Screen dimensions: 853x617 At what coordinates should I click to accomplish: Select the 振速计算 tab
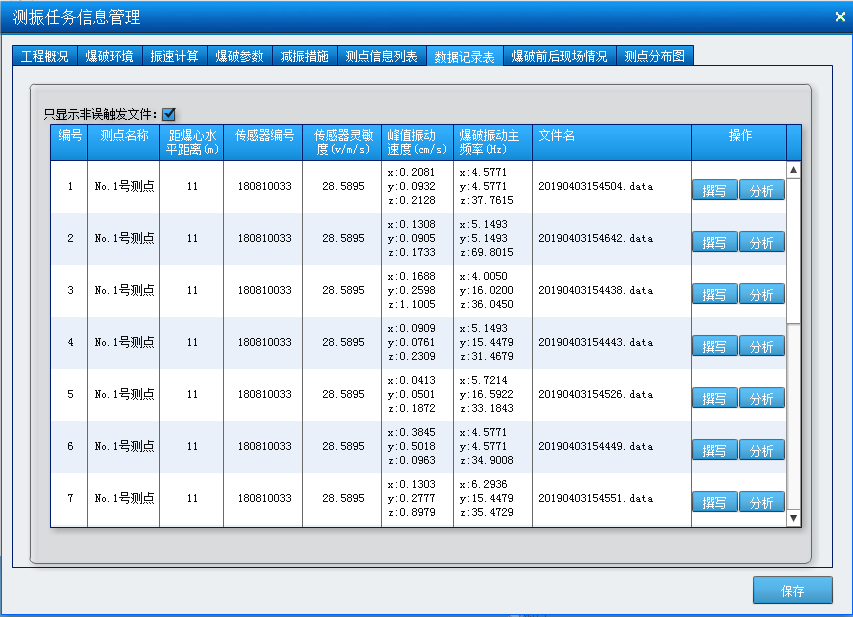point(174,56)
